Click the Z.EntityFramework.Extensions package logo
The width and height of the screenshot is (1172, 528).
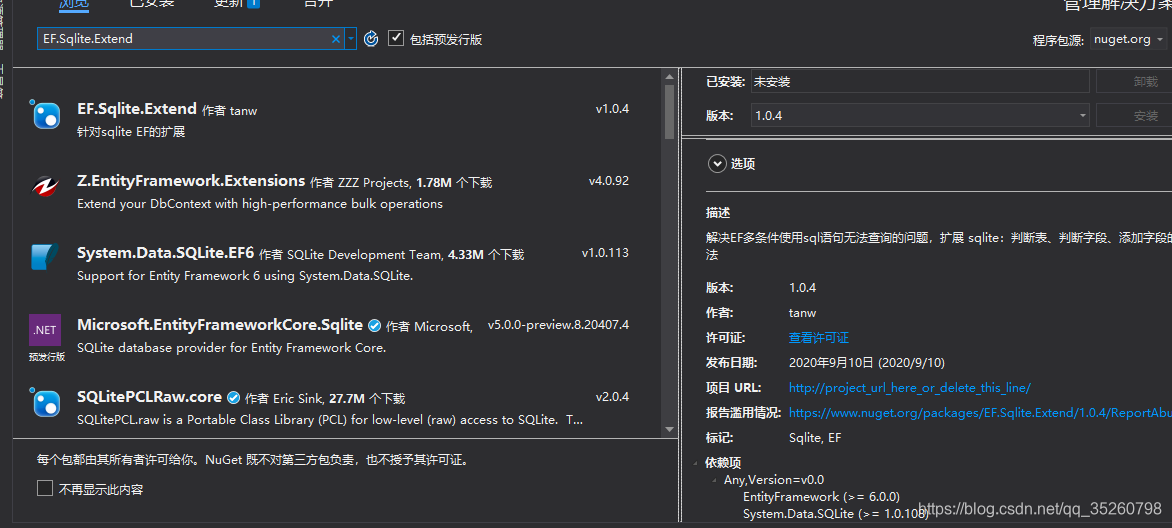pyautogui.click(x=46, y=186)
